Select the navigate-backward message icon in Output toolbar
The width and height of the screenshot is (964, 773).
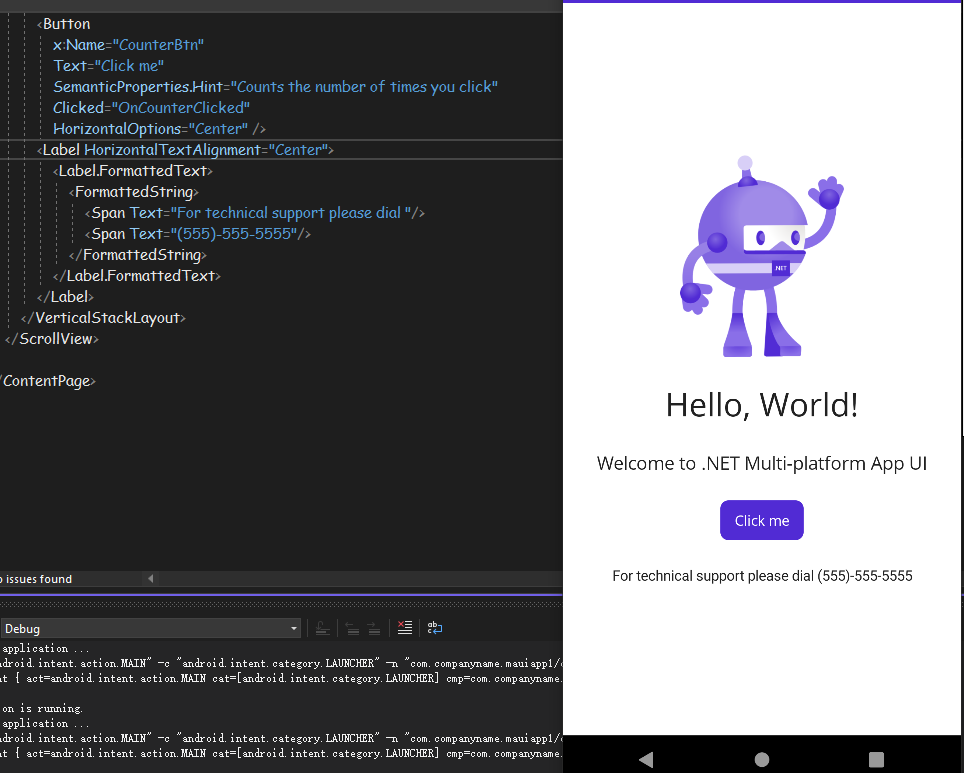click(x=352, y=628)
